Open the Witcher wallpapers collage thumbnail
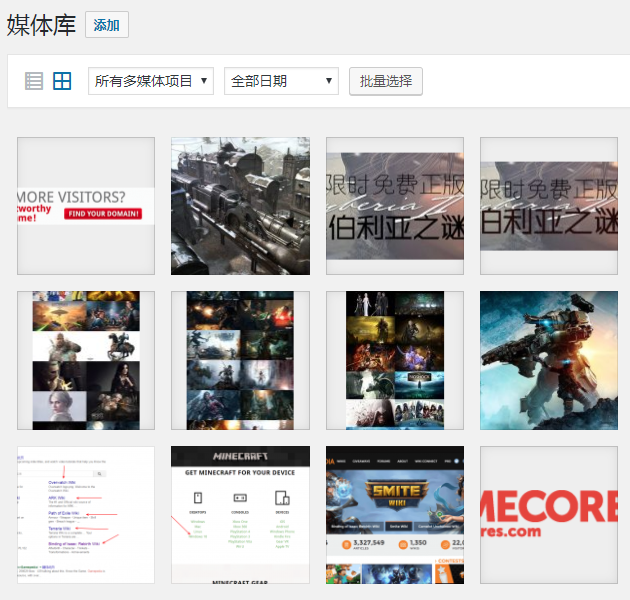 (86, 360)
